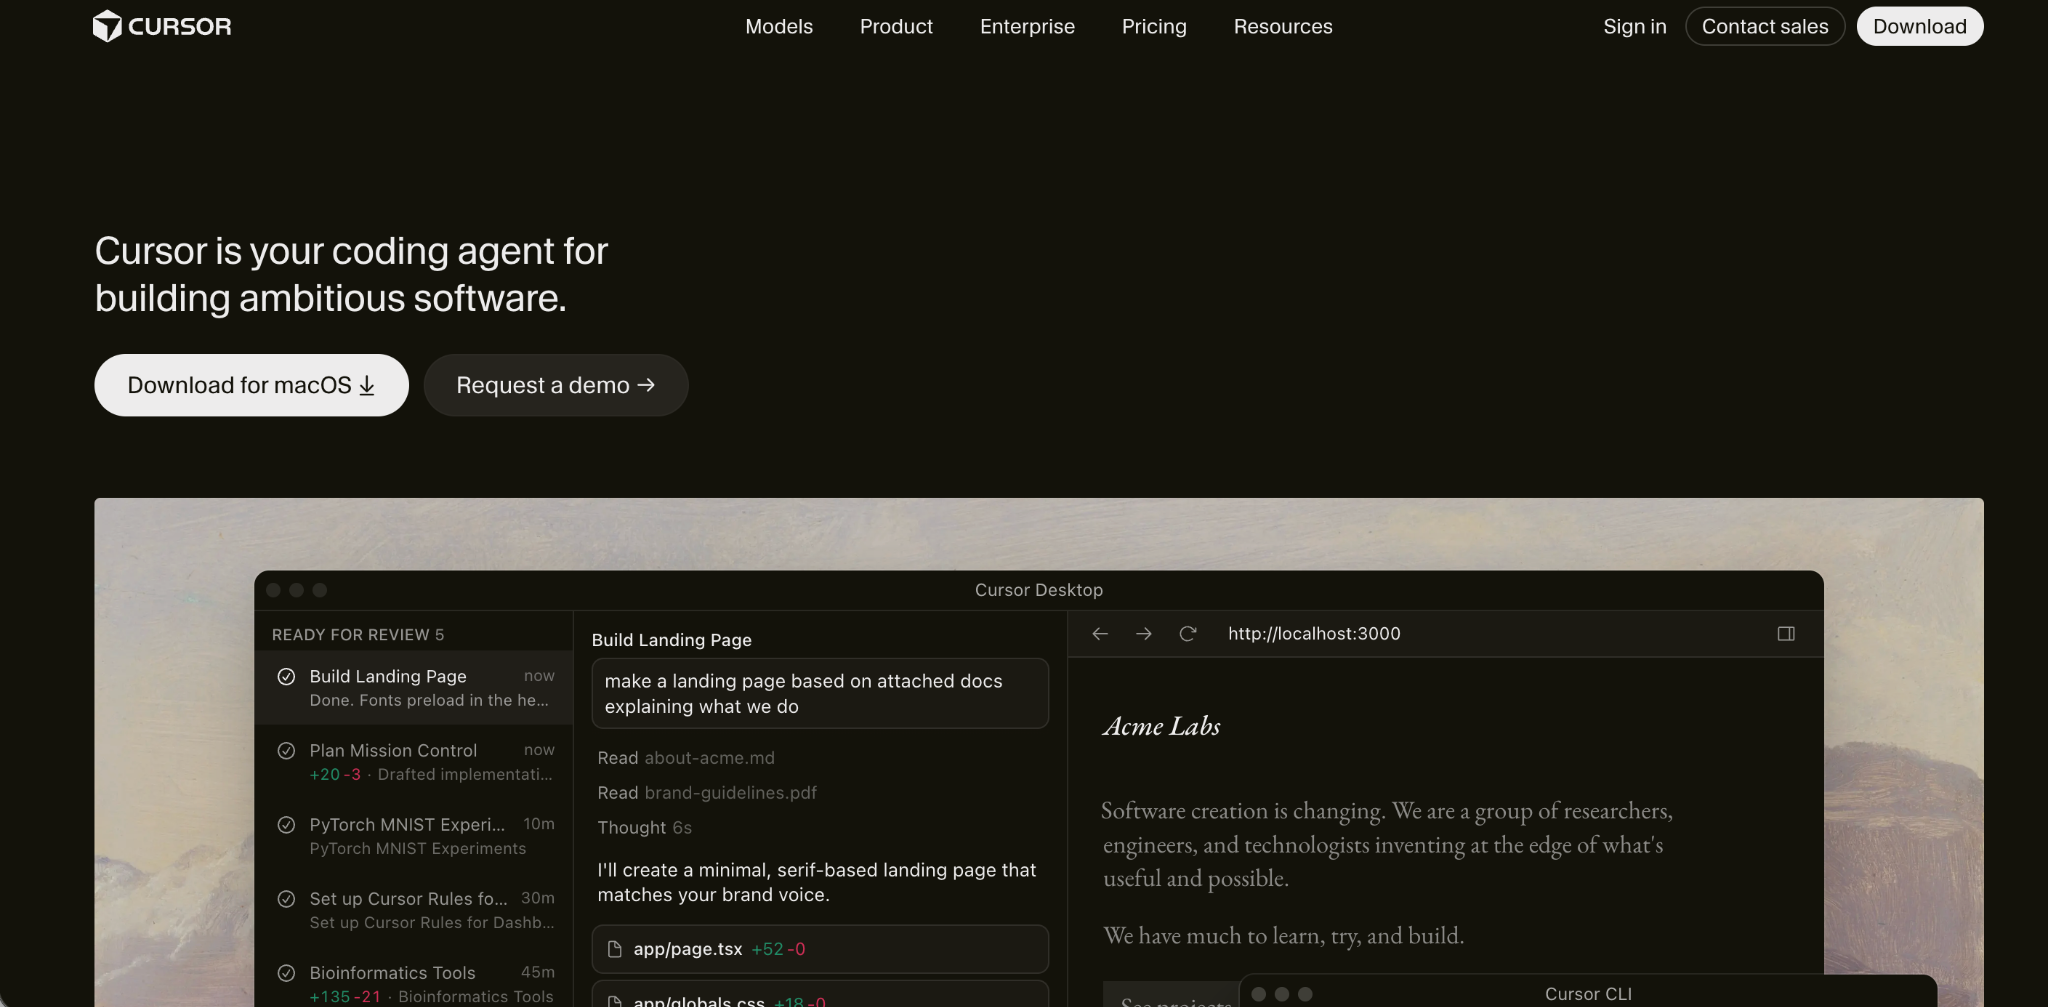Click the '+135 -21' diff stats

pos(345,997)
